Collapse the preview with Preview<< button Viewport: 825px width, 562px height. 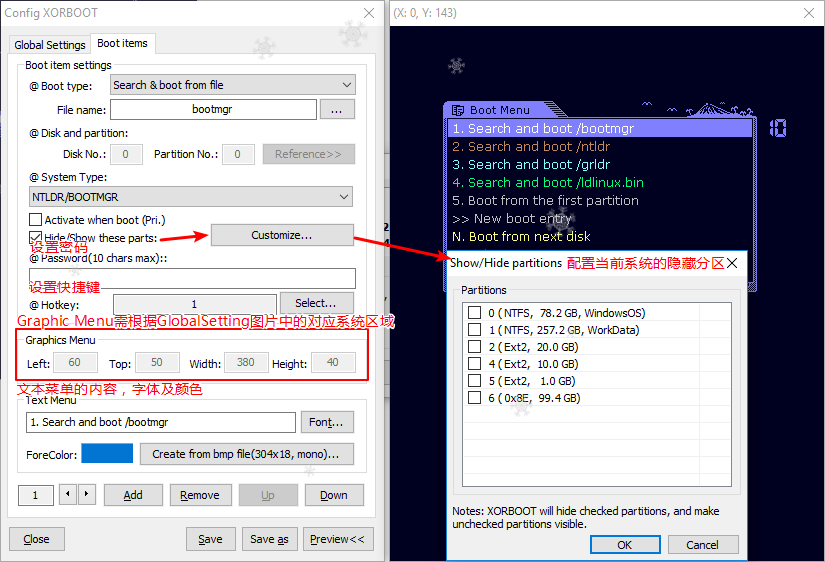[x=338, y=539]
